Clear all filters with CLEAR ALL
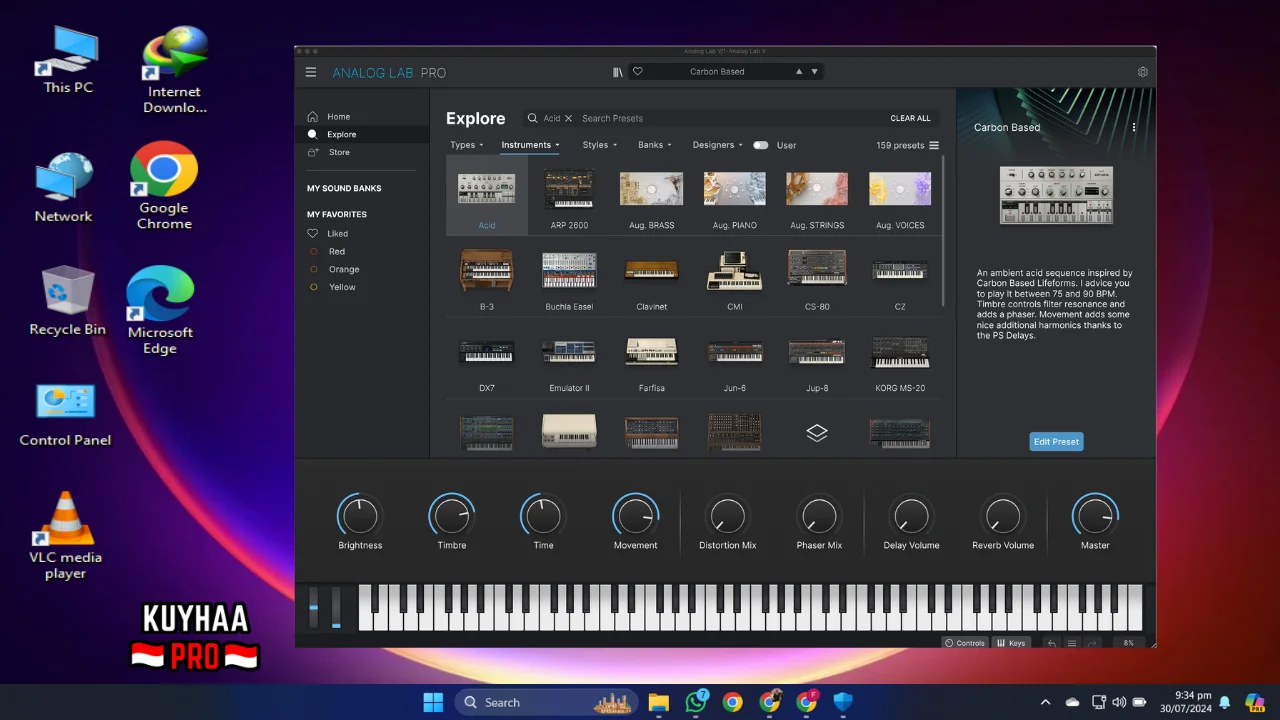 pyautogui.click(x=910, y=118)
